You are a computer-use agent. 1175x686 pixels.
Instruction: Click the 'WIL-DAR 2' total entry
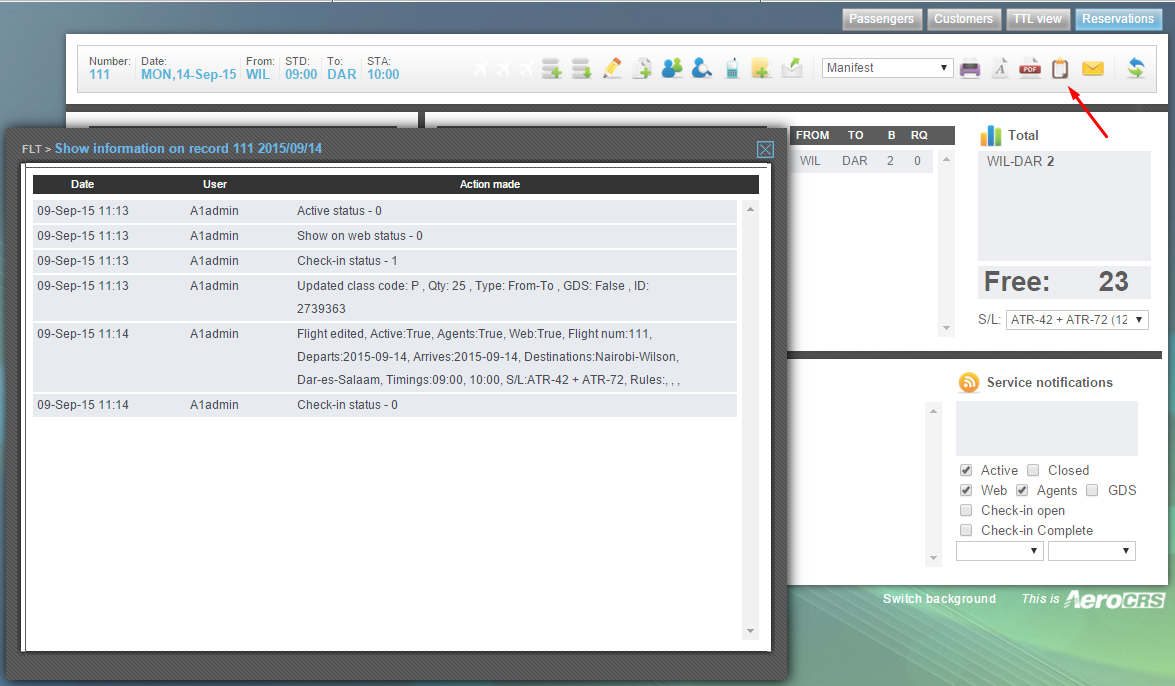pos(1020,161)
